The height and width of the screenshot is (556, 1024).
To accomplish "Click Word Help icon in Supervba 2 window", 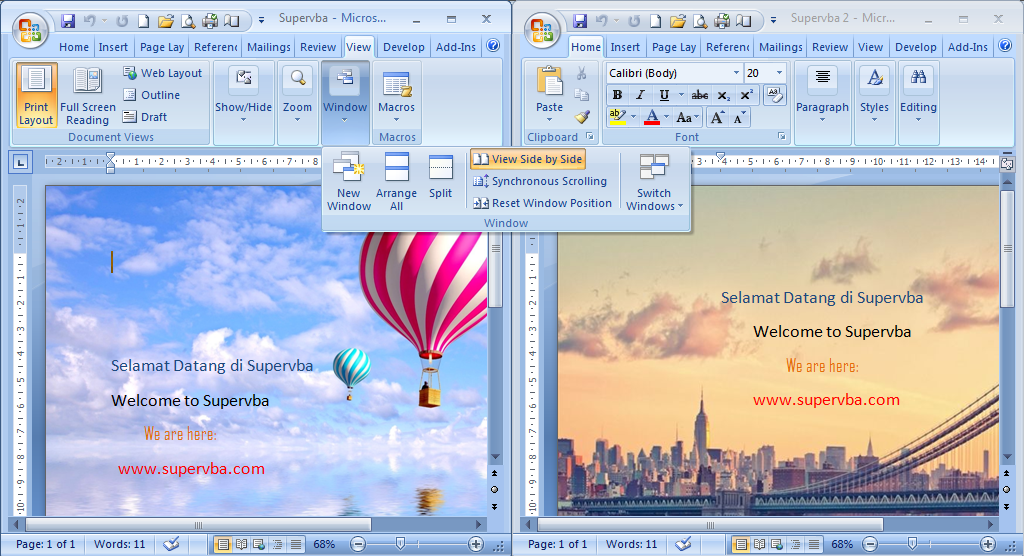I will click(1005, 46).
